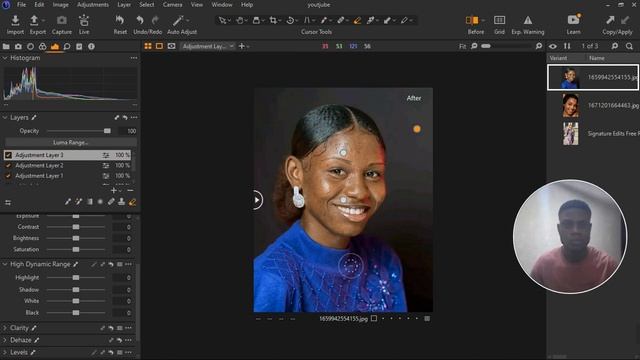Click the Copy adjustments arrow

610,20
